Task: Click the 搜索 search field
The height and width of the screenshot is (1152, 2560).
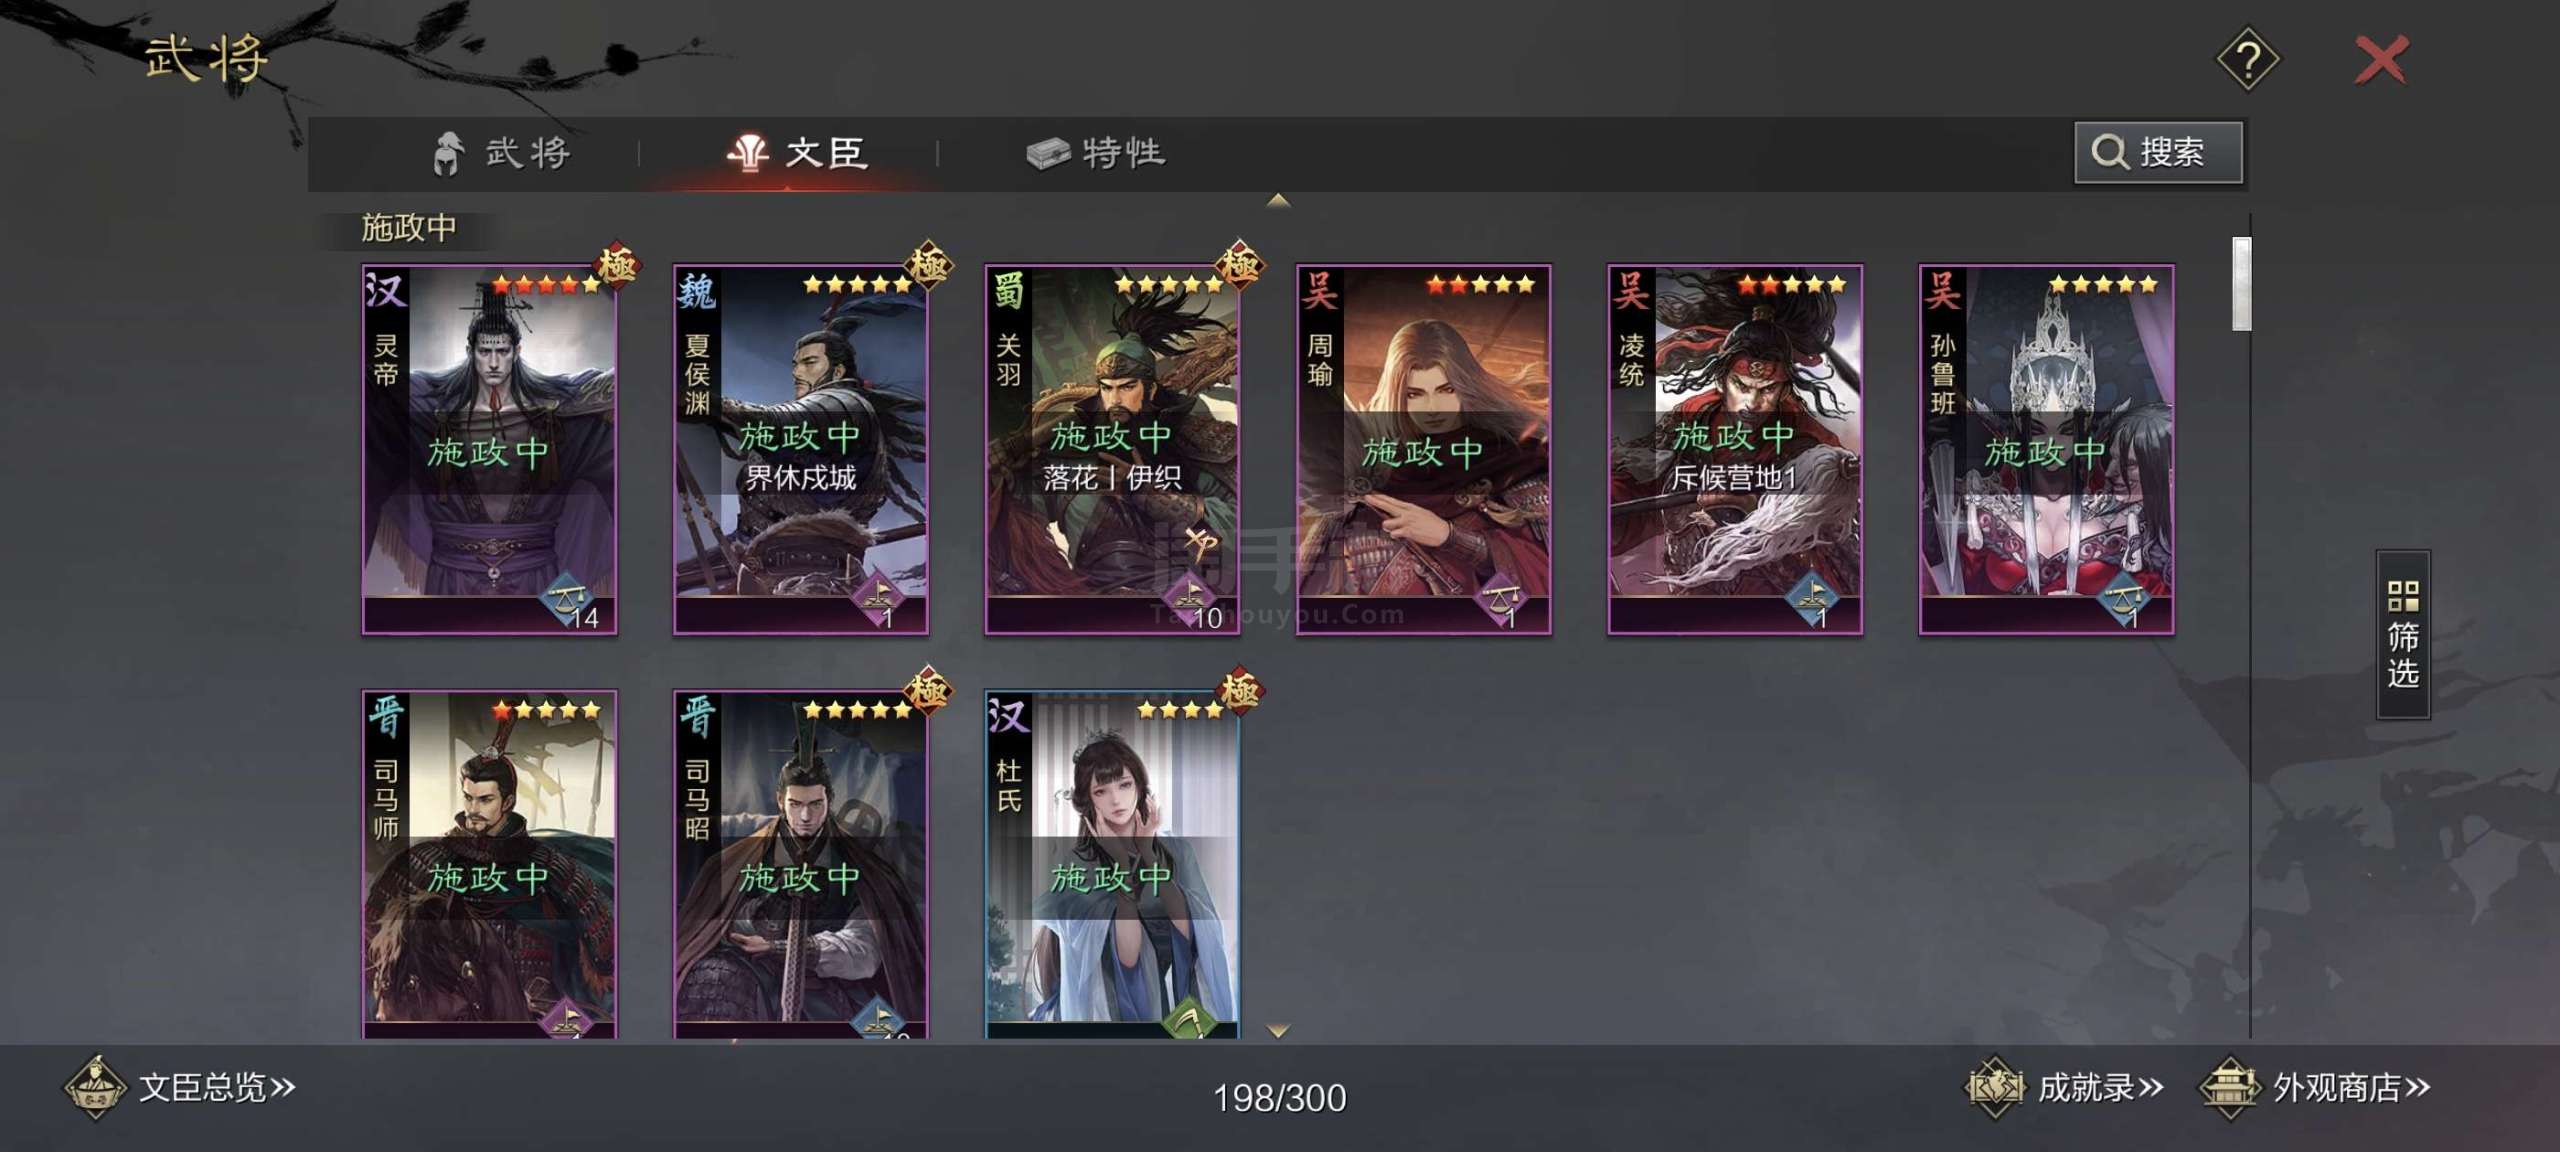Action: point(2158,152)
